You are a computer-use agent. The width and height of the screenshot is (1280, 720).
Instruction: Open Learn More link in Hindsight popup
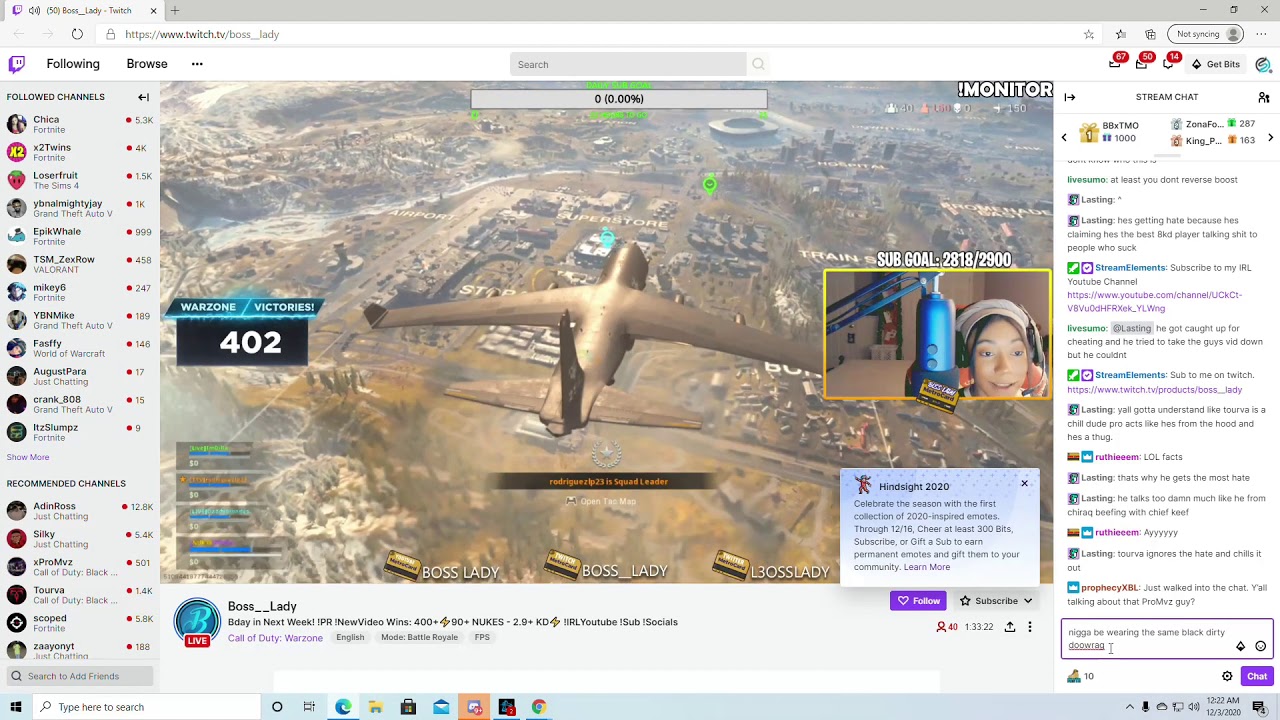pyautogui.click(x=927, y=567)
